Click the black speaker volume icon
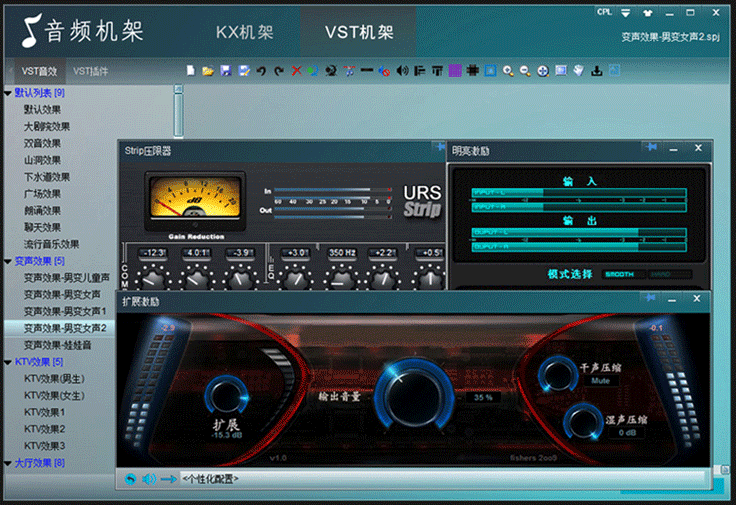Image resolution: width=736 pixels, height=505 pixels. tap(402, 71)
